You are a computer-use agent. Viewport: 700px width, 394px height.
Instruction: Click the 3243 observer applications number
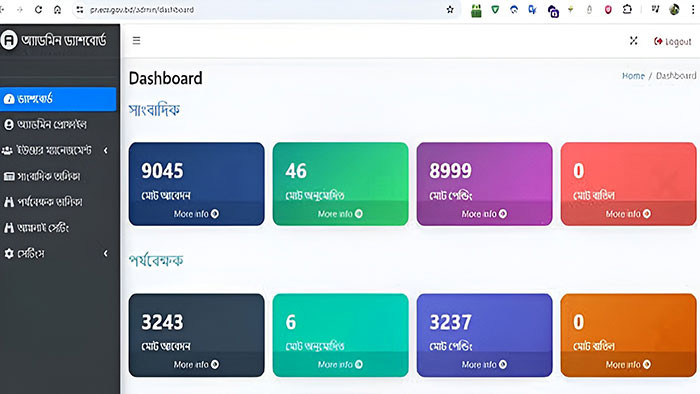click(x=162, y=322)
